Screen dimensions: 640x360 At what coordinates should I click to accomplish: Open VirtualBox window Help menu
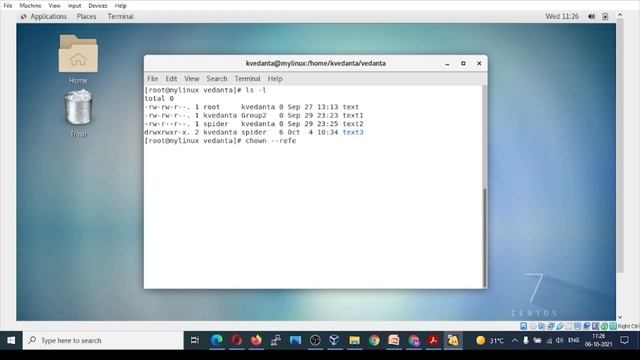[120, 6]
